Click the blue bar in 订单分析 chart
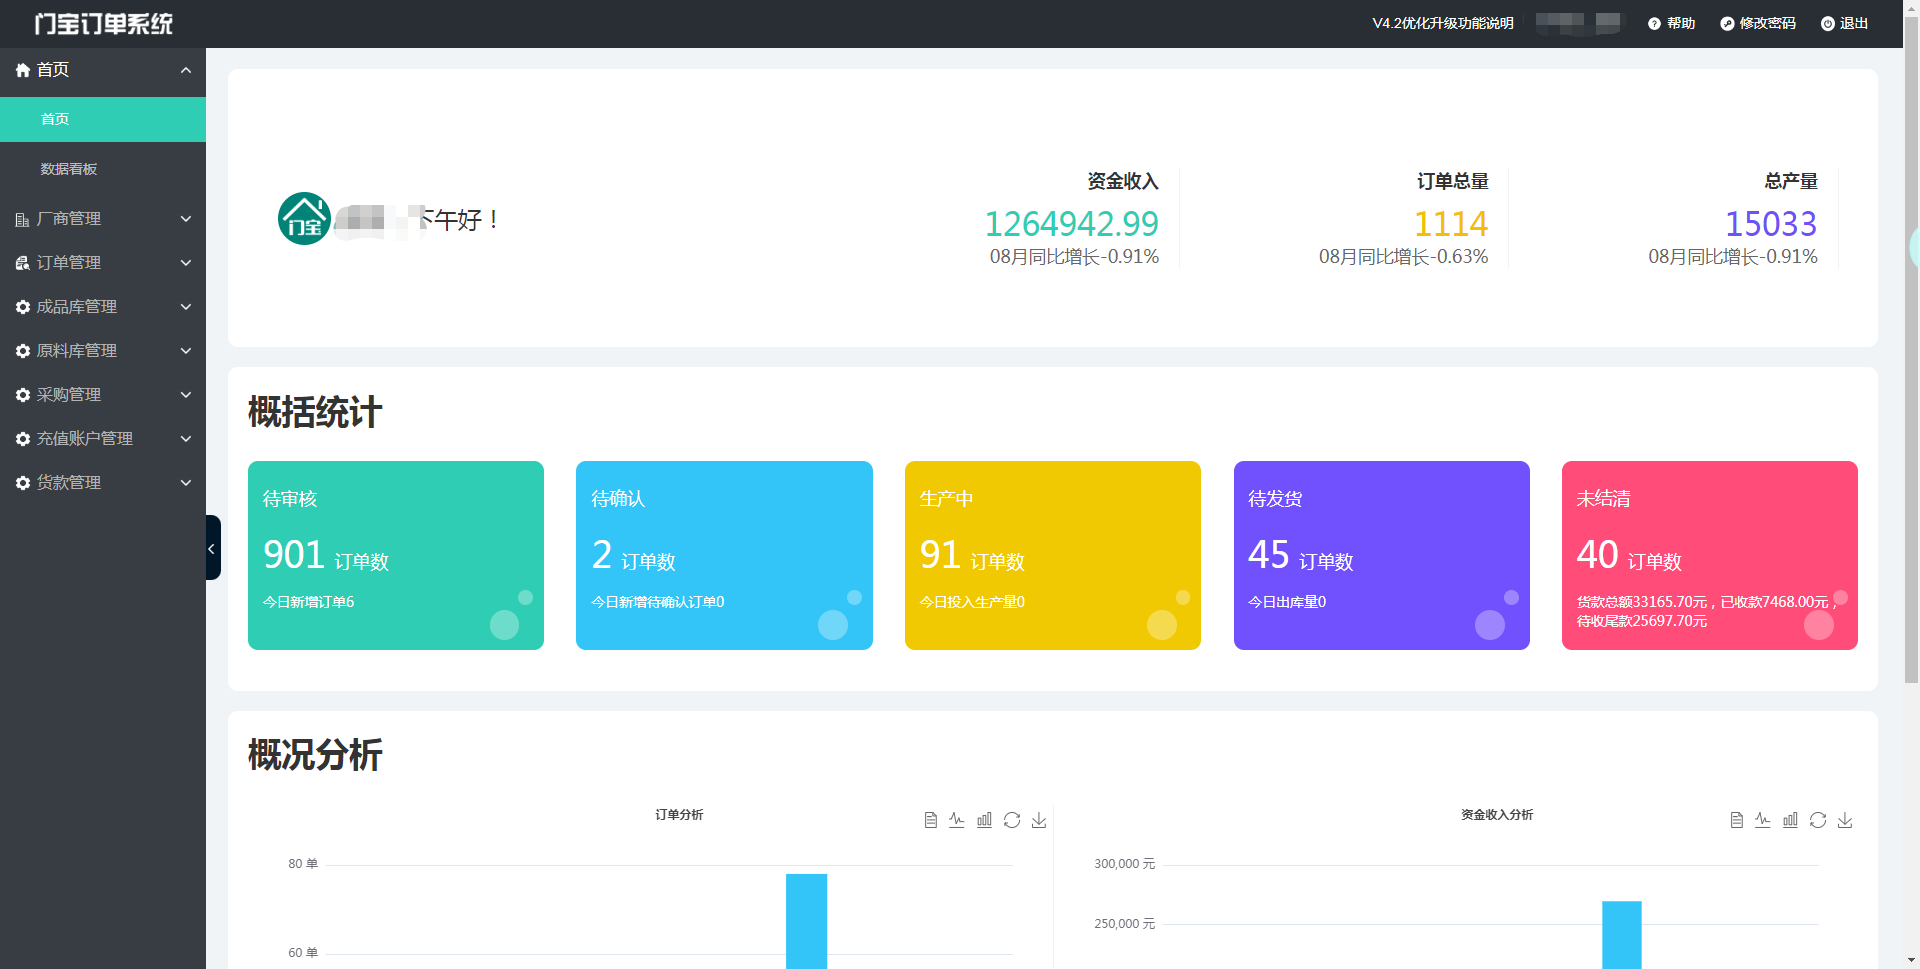 806,921
